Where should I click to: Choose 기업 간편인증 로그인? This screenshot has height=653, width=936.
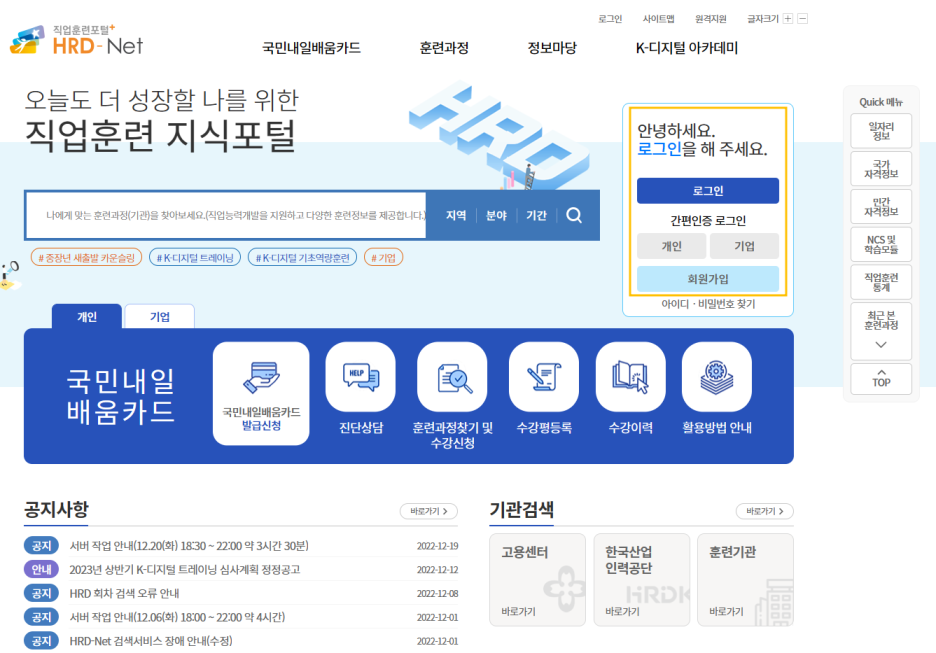point(744,246)
